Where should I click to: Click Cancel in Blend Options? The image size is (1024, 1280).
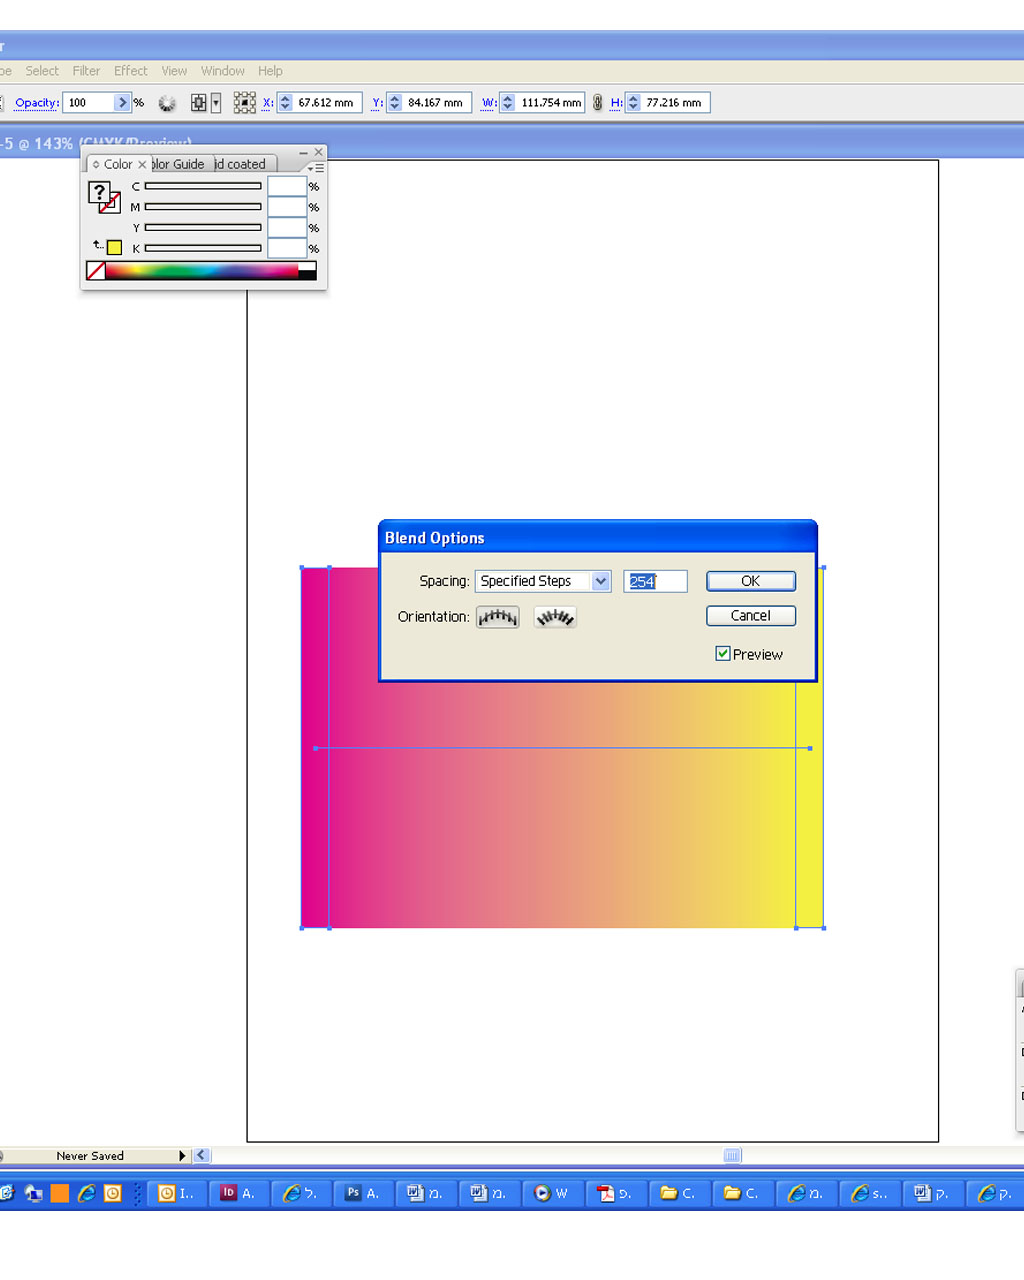pyautogui.click(x=751, y=616)
